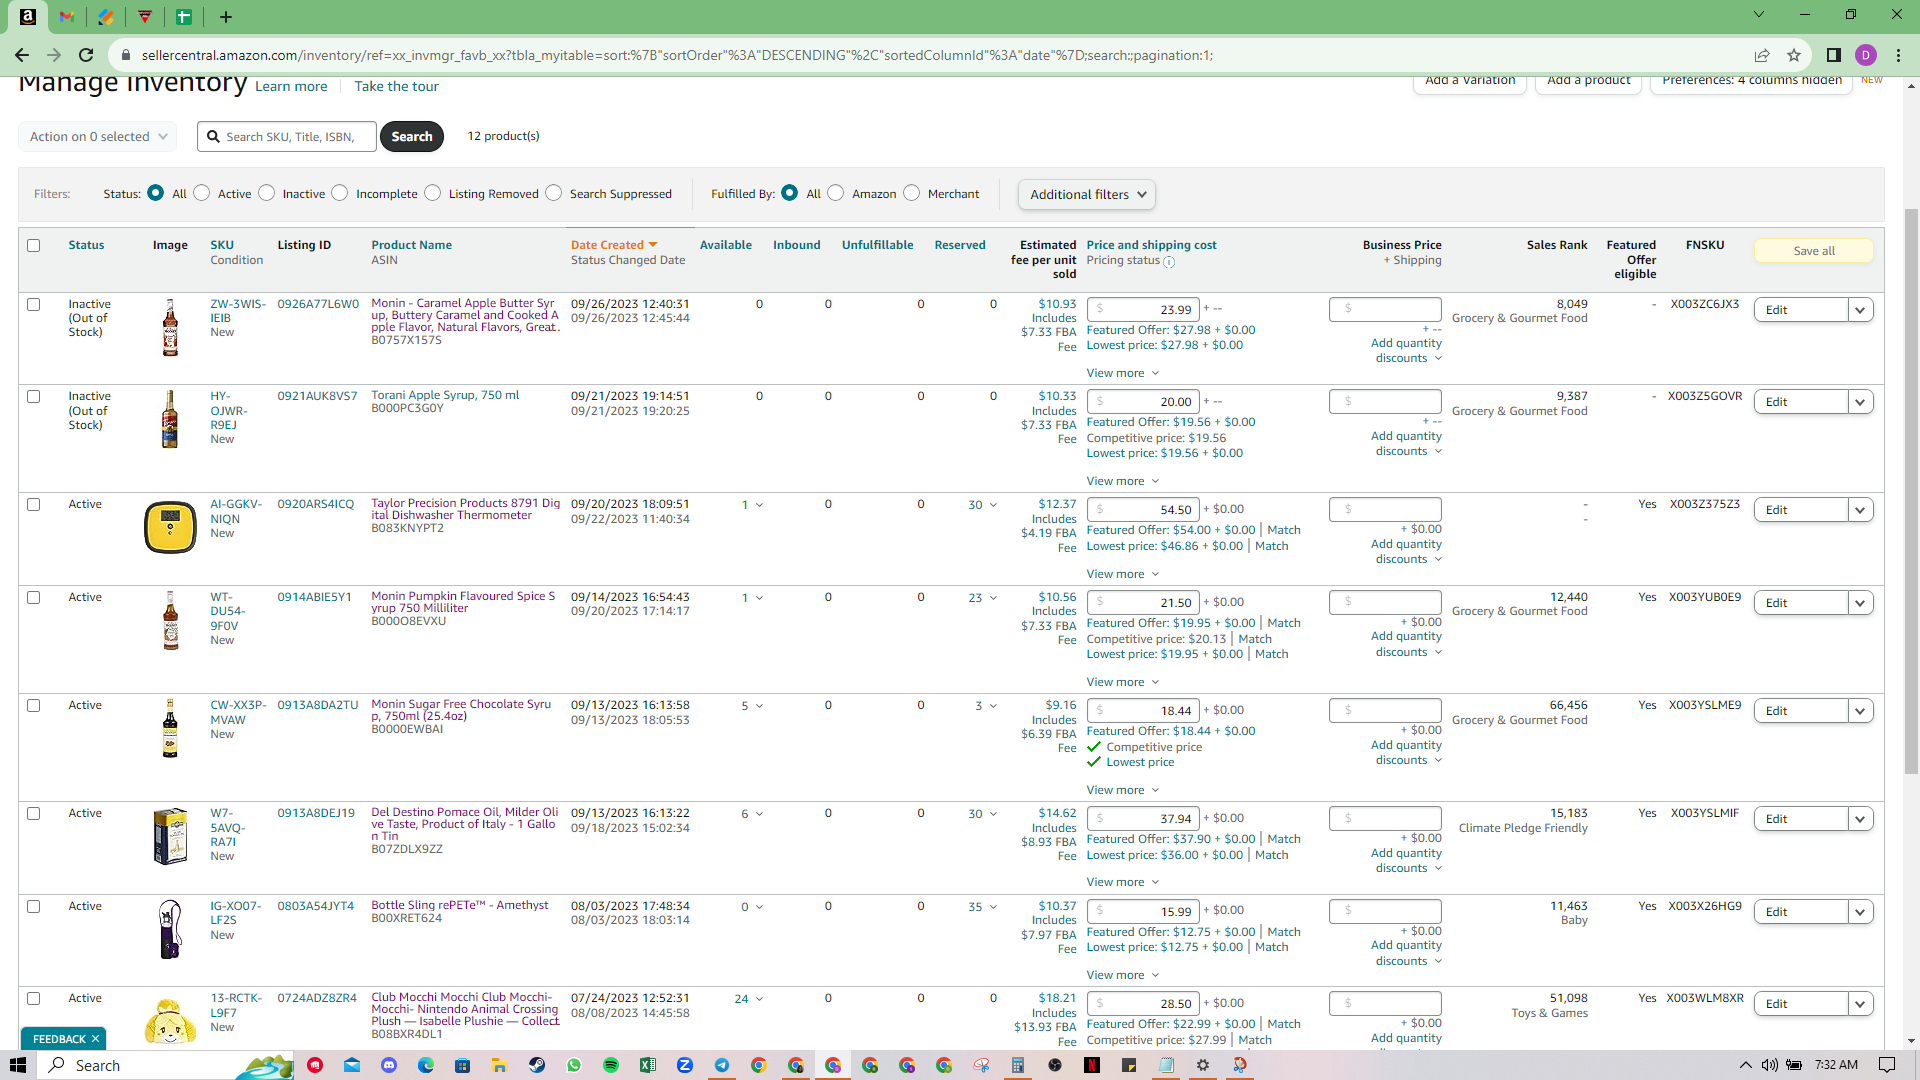Launch Discord from the taskbar
The width and height of the screenshot is (1920, 1080).
[389, 1065]
